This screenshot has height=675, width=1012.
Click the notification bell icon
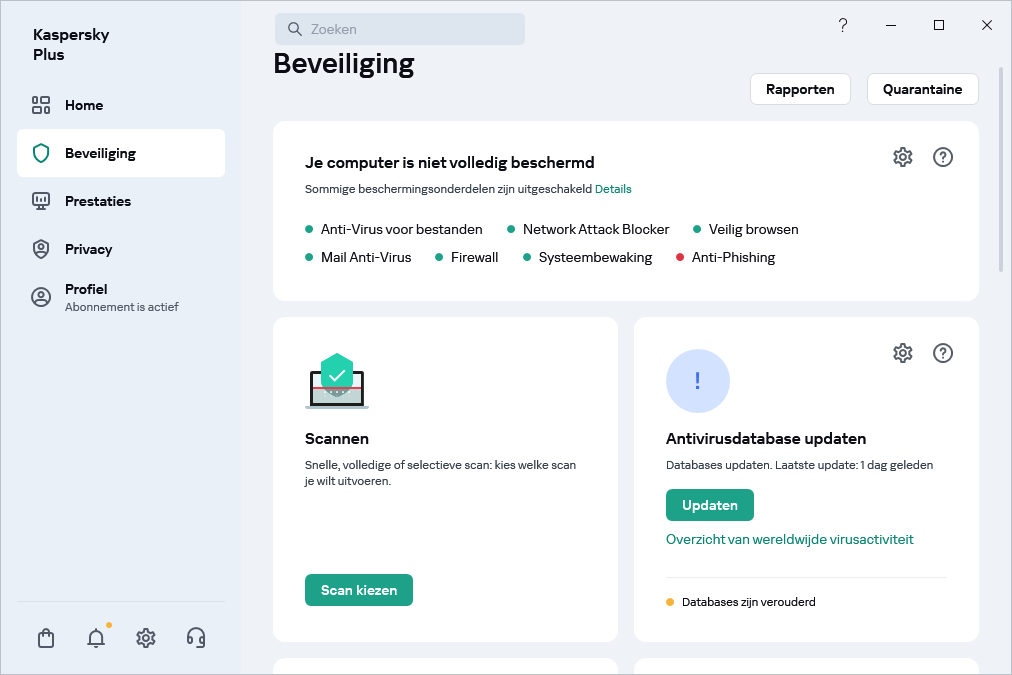click(95, 637)
